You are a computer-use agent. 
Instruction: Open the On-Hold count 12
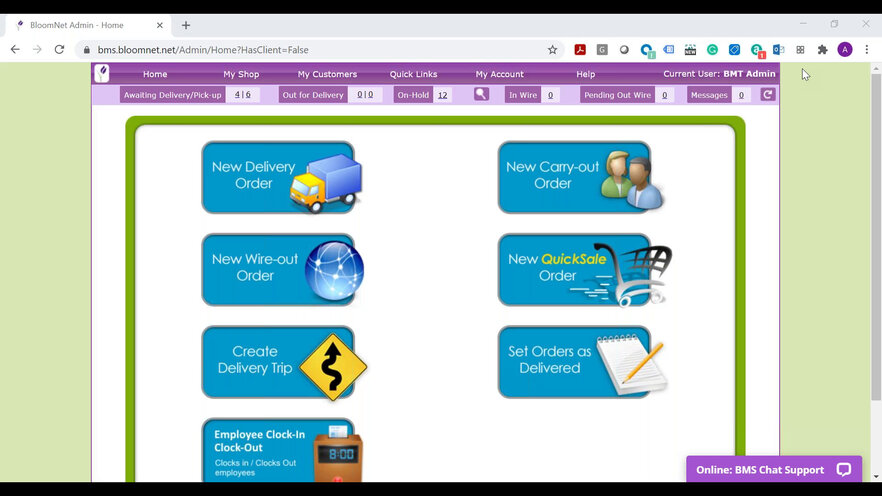pyautogui.click(x=443, y=95)
